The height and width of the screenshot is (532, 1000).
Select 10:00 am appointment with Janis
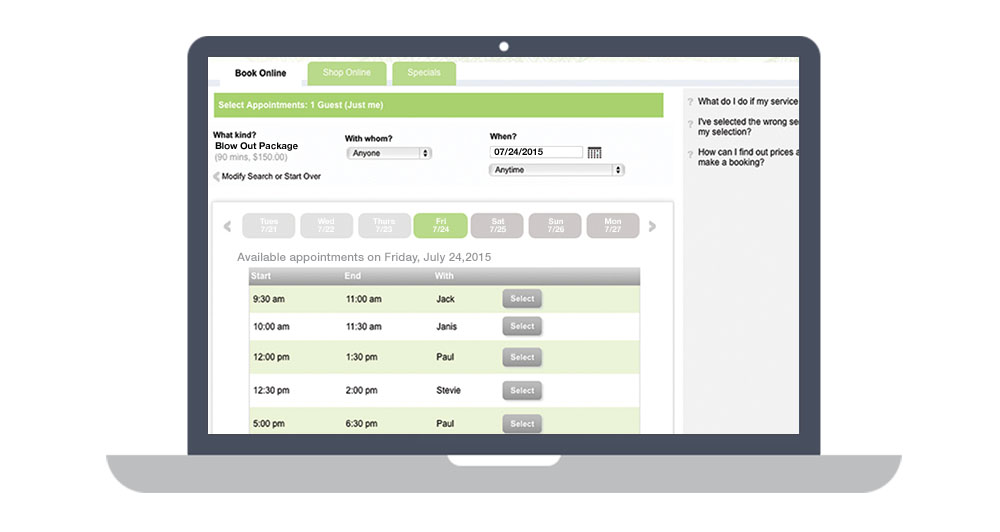point(522,326)
